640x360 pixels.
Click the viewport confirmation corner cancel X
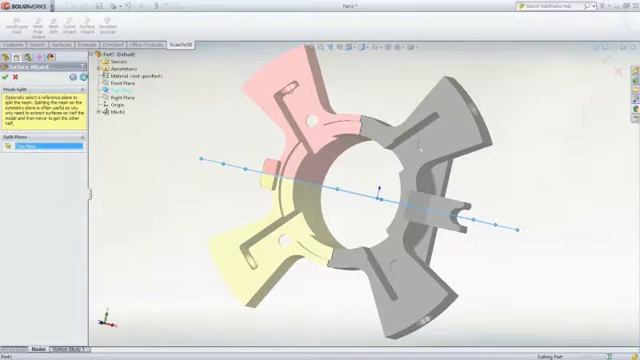coord(618,71)
